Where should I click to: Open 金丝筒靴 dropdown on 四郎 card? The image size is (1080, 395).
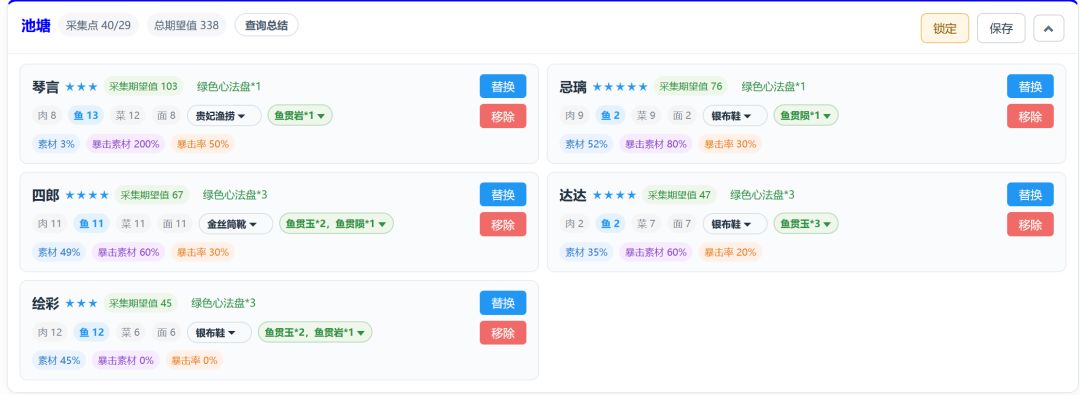point(236,224)
